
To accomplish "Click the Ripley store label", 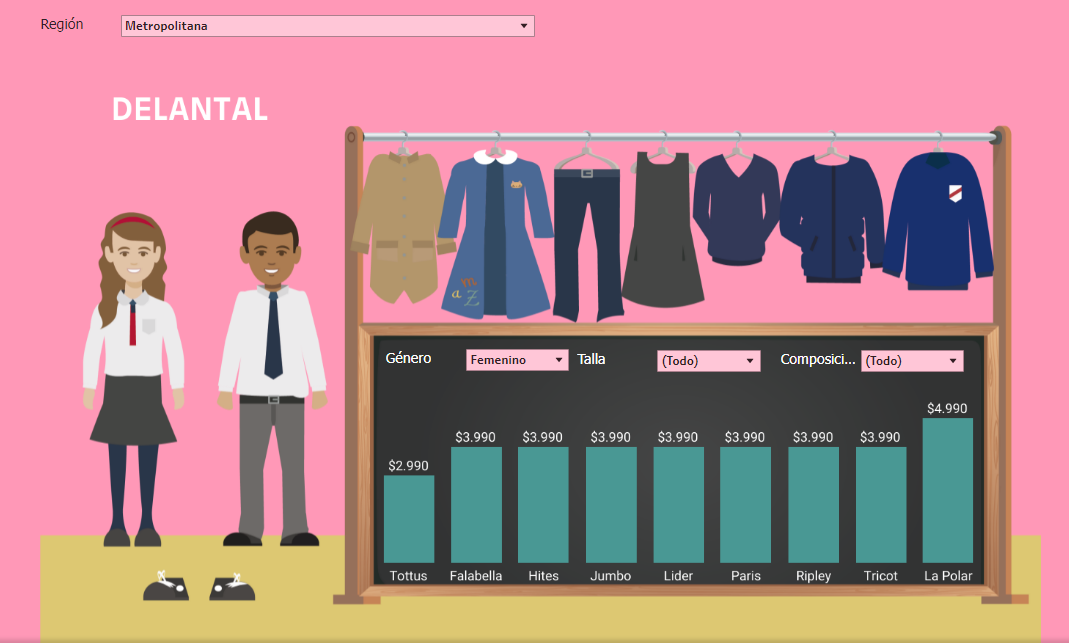I will coord(813,576).
